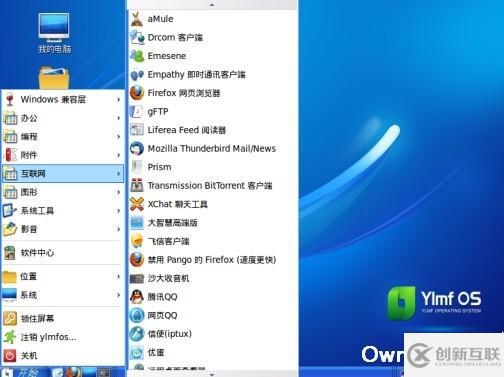The image size is (504, 377).
Task: Click the 优蛋 icon
Action: click(137, 352)
